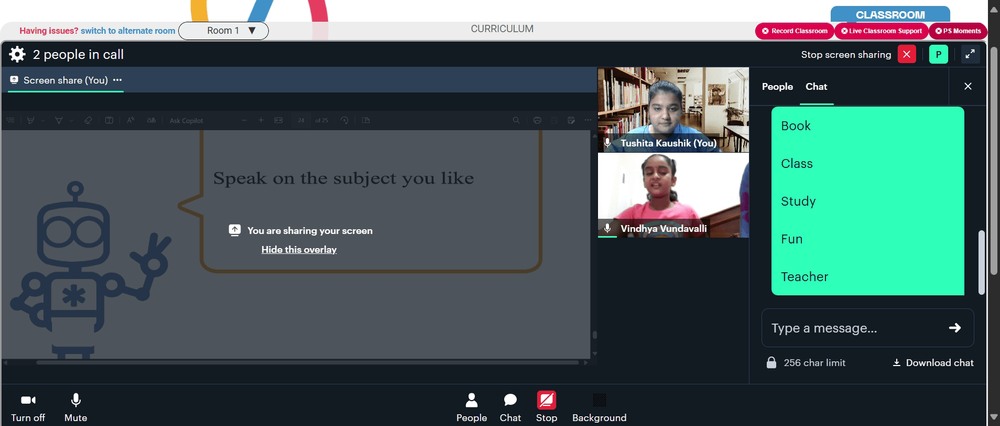Open the Room 1 dropdown
Screen dimensions: 1000x426
[223, 31]
